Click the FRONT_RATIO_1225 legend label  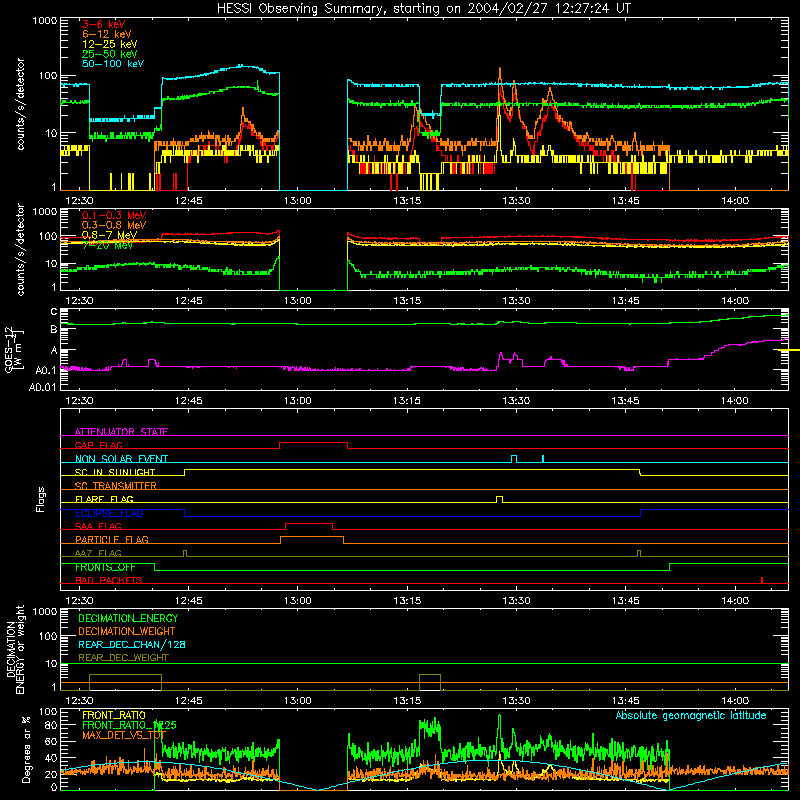(x=129, y=725)
